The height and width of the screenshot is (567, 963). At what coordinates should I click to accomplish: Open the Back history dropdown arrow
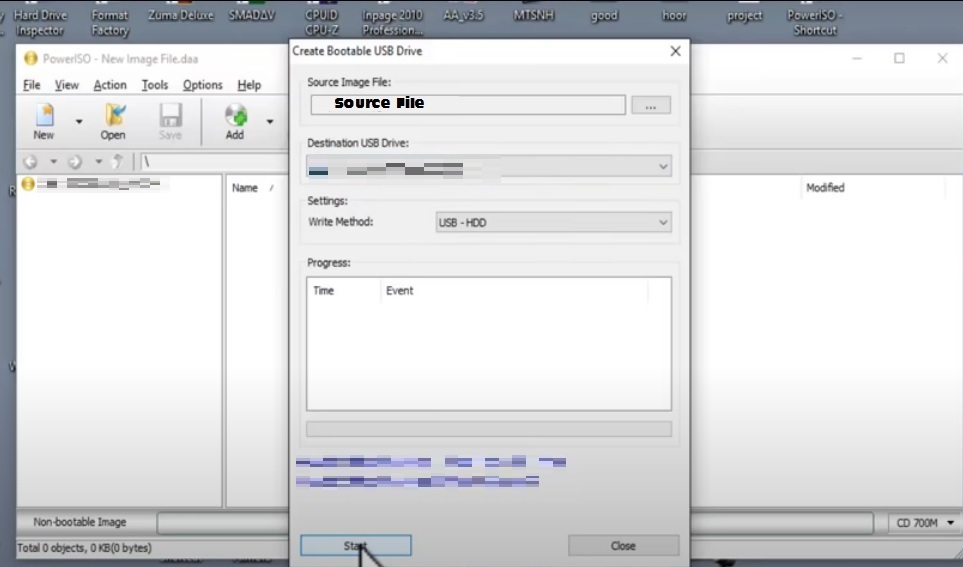pos(53,162)
